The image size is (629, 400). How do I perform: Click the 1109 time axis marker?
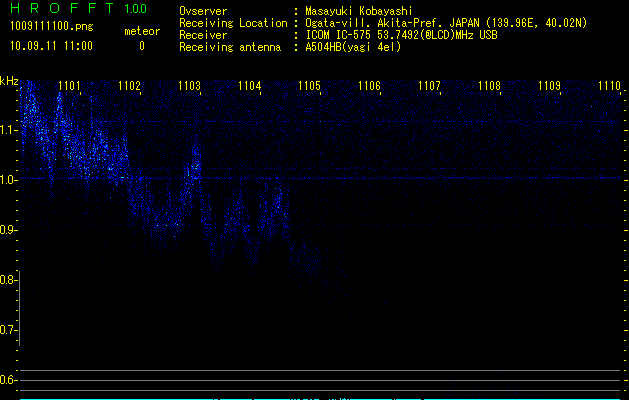pyautogui.click(x=550, y=86)
